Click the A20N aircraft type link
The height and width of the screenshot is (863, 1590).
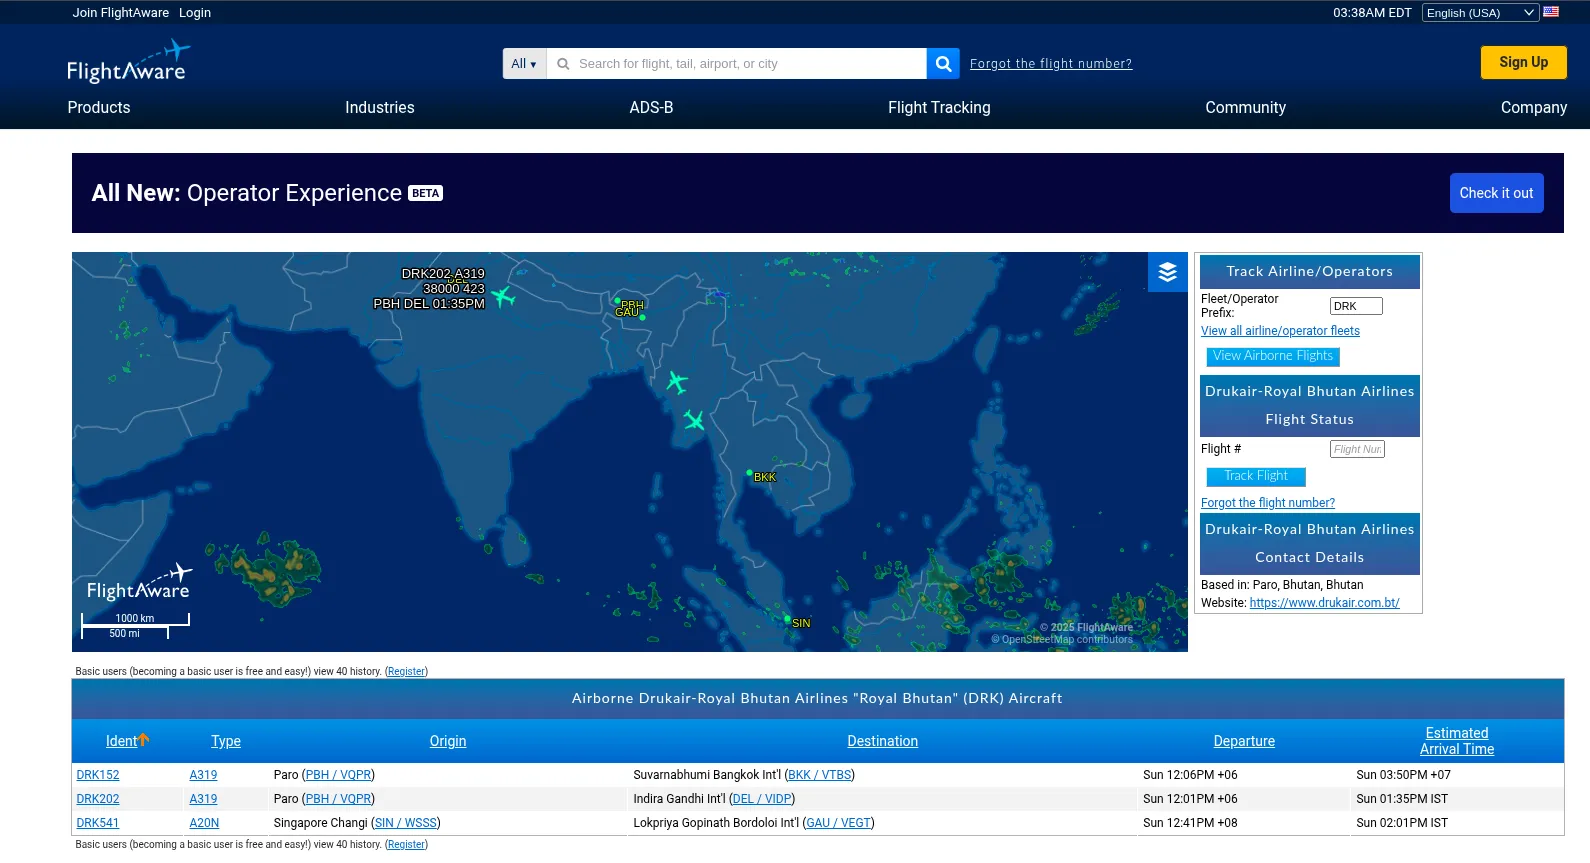(x=204, y=823)
